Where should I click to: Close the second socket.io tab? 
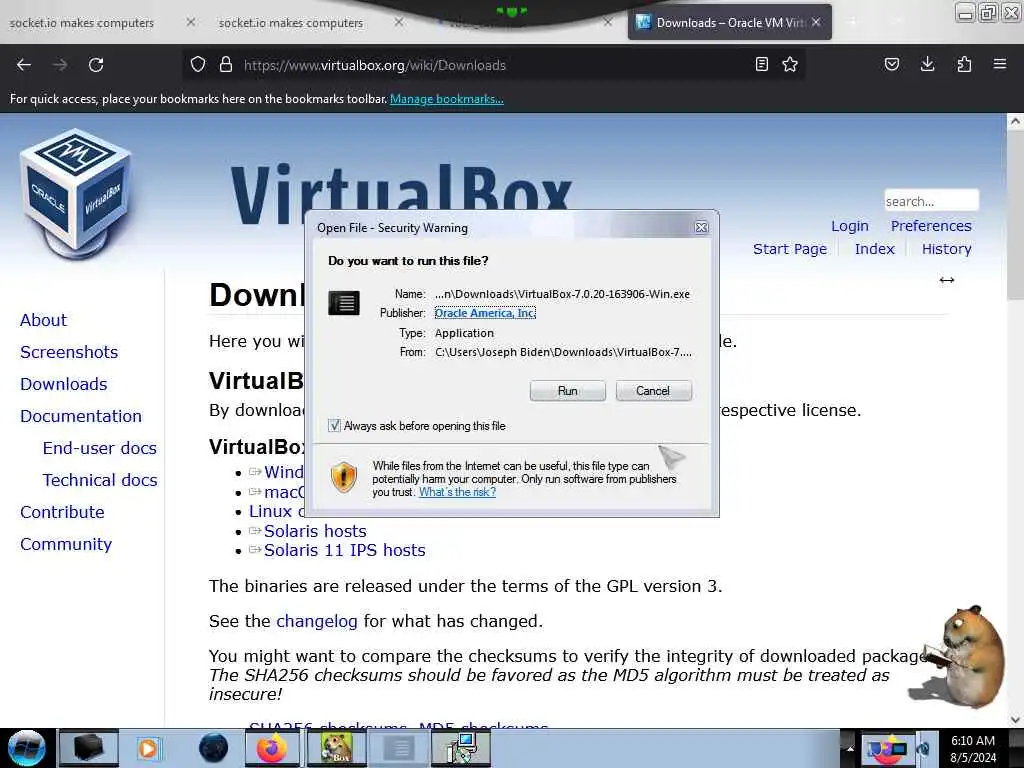pos(399,22)
